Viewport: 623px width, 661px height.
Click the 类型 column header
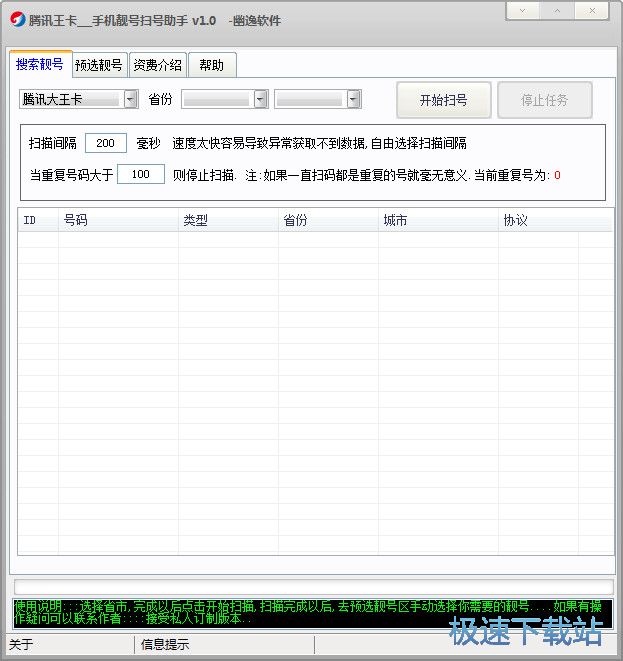click(228, 220)
